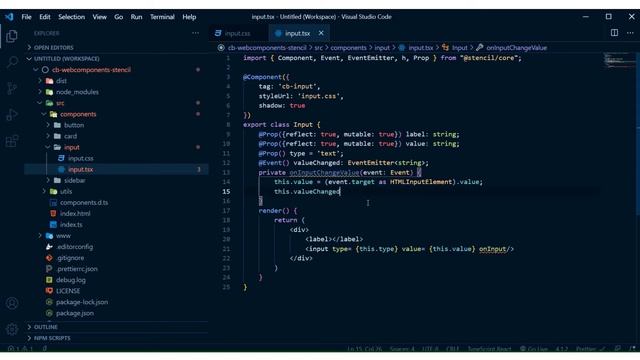Switch to the input.css tab

(x=238, y=33)
